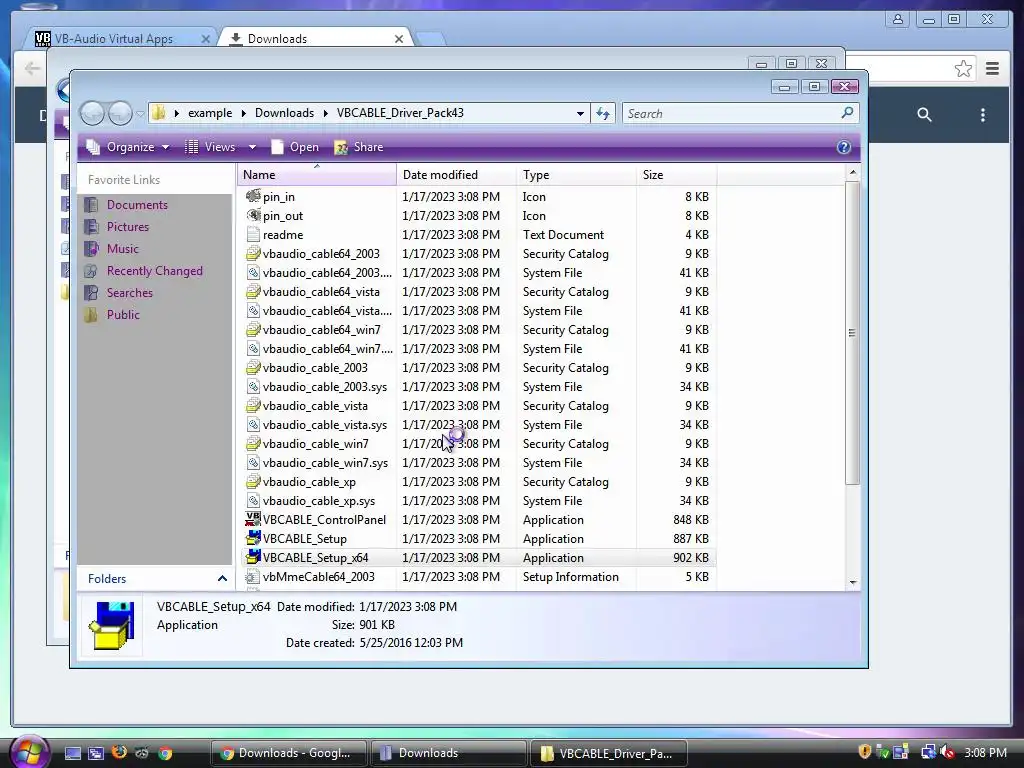Screen dimensions: 1024x768
Task: Click the Open toolbar button
Action: tap(295, 147)
